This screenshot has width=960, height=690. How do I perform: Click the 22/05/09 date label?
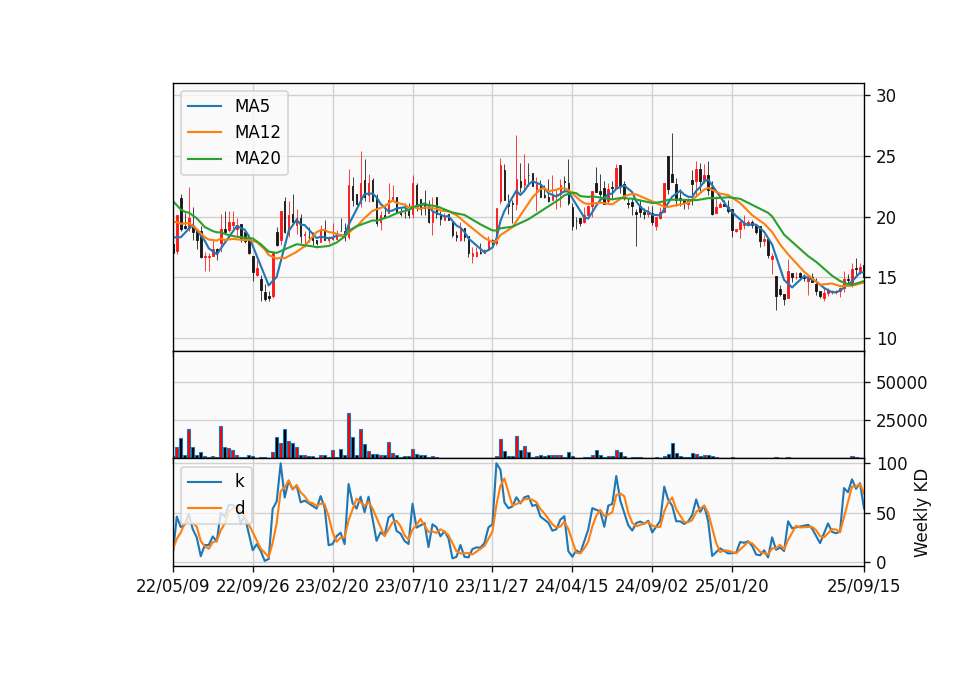click(x=173, y=586)
